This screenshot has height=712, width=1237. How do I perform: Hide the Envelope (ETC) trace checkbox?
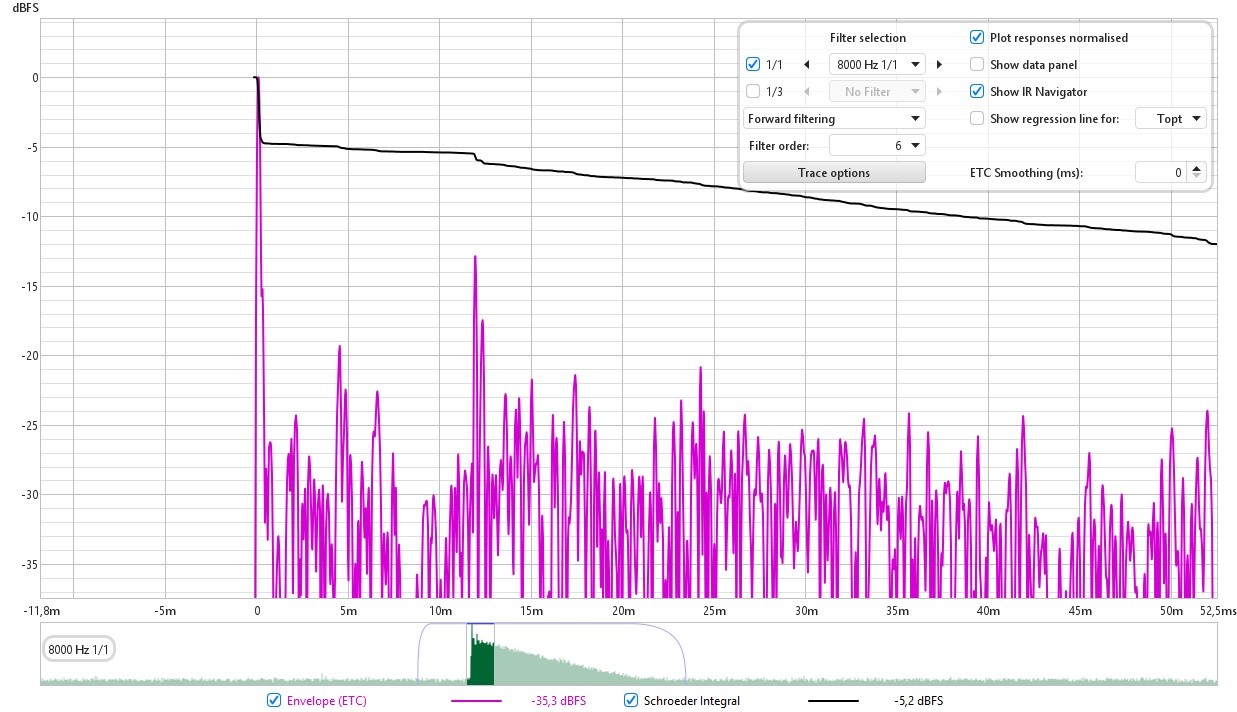[274, 701]
